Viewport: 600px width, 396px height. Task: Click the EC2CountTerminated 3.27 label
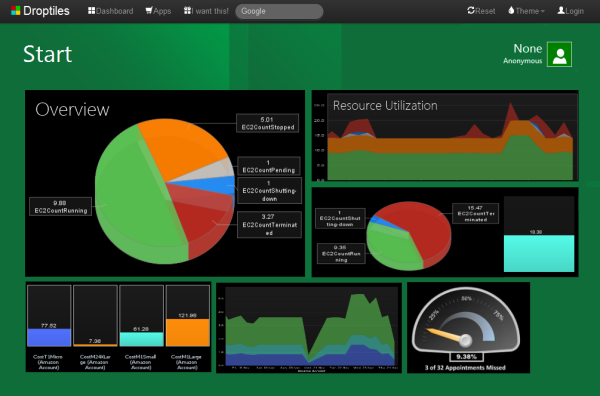pyautogui.click(x=269, y=225)
